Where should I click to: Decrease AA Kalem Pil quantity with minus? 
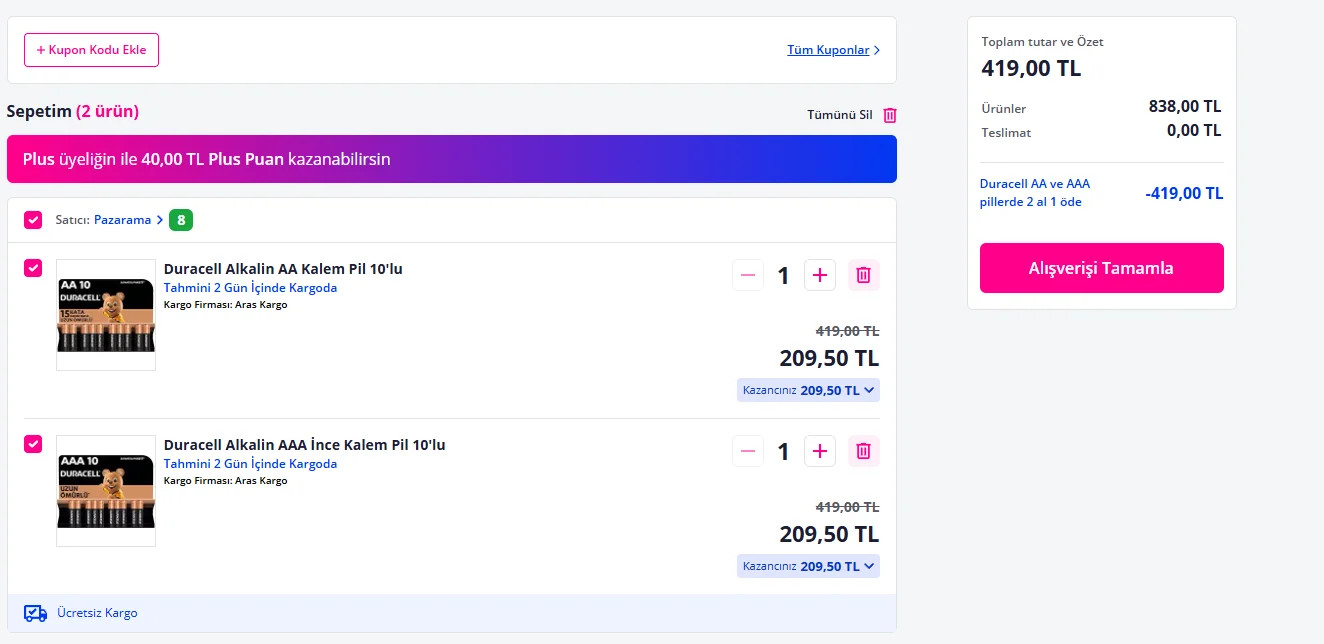point(748,275)
